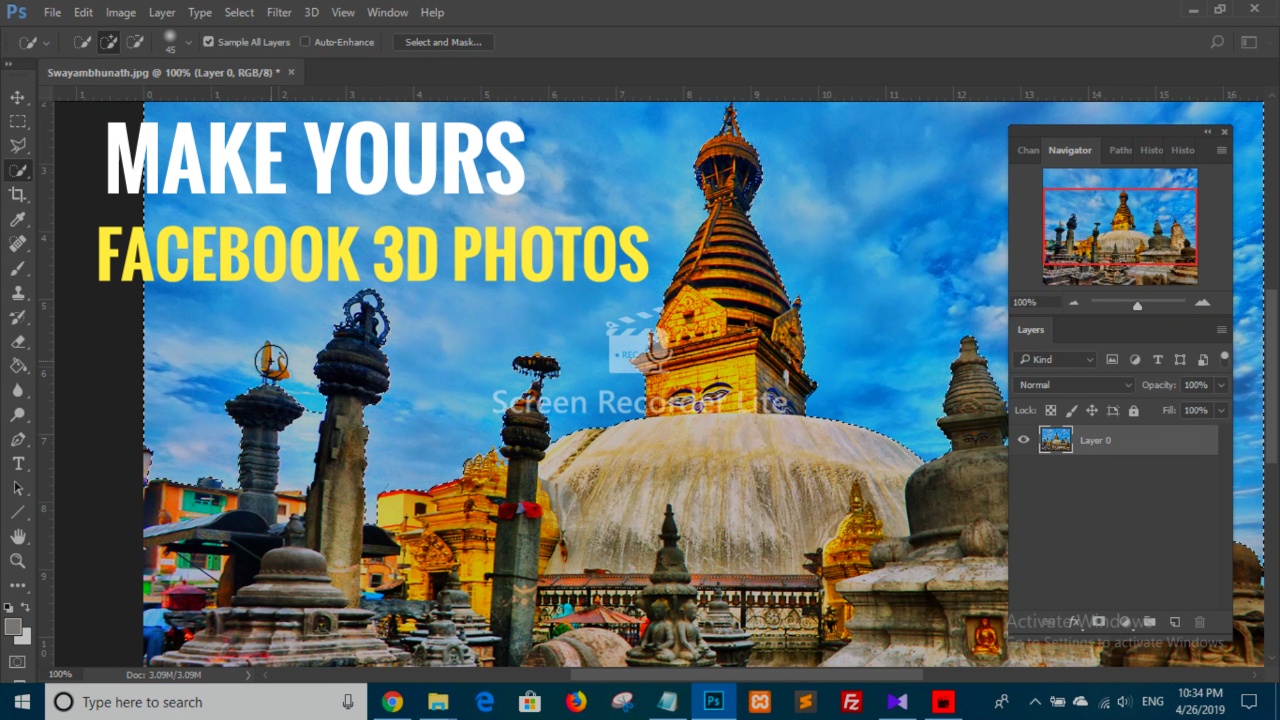Open the Normal blend mode dropdown
This screenshot has height=720, width=1280.
tap(1074, 385)
